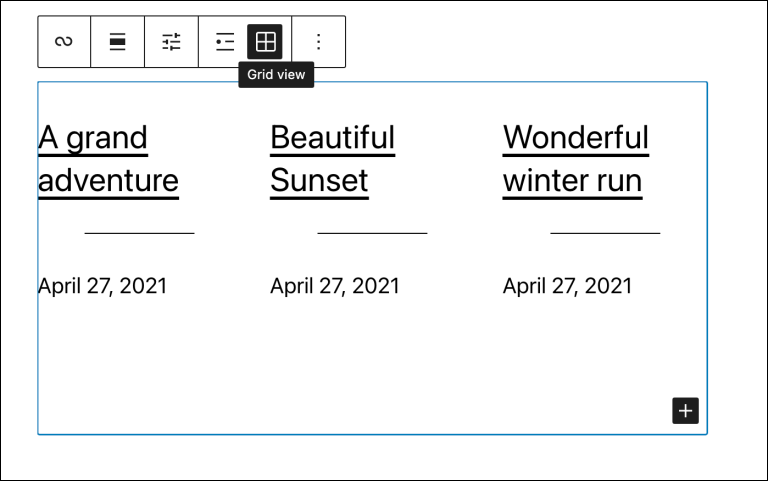Open the display settings sliders icon
The height and width of the screenshot is (481, 768).
pos(171,42)
